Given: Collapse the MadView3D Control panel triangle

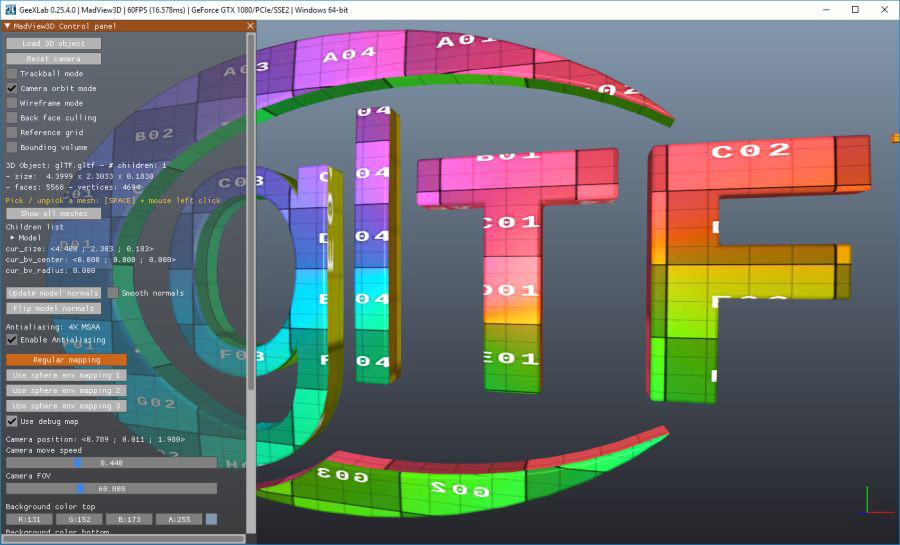Looking at the screenshot, I should point(7,26).
